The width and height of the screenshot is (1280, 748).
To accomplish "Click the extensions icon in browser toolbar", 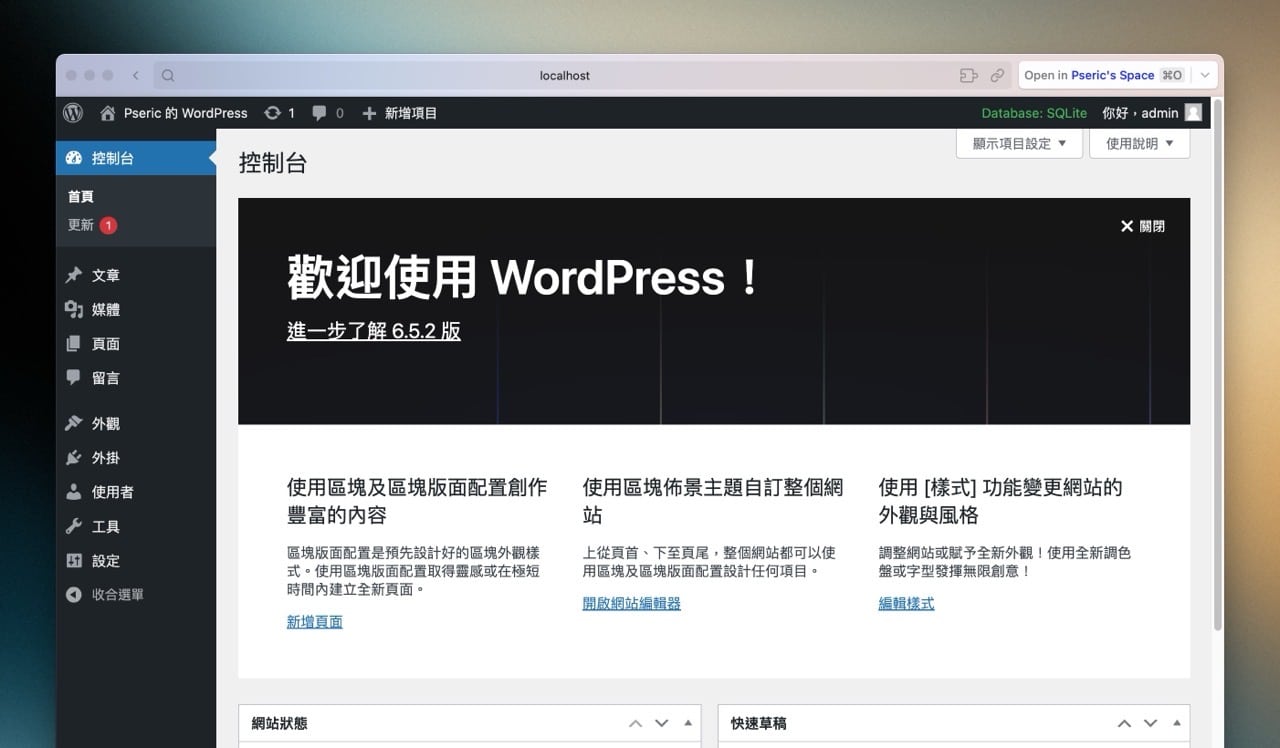I will point(967,75).
